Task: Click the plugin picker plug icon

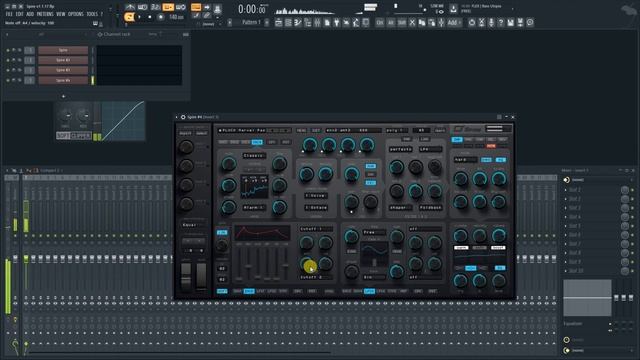Action: coord(337,22)
